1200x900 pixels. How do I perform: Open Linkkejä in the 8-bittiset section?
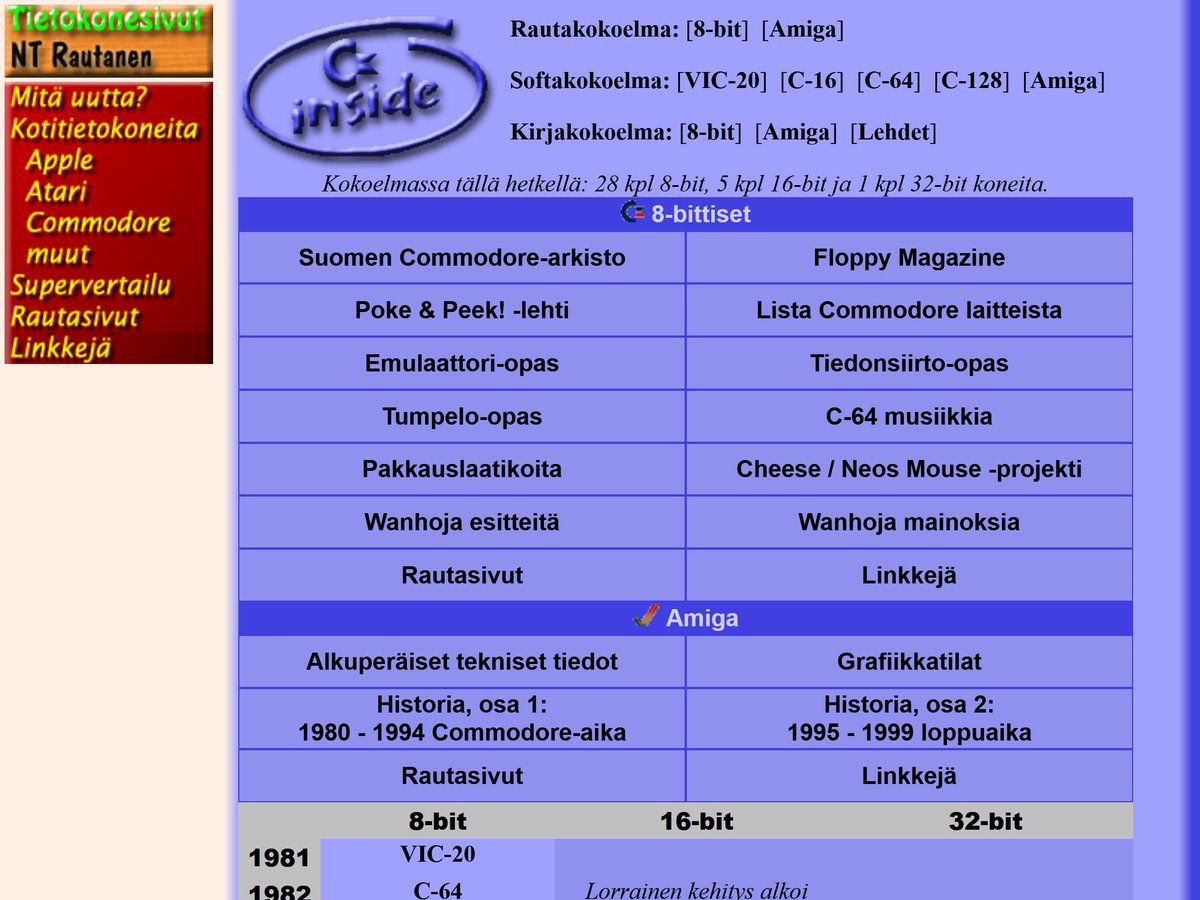click(909, 575)
